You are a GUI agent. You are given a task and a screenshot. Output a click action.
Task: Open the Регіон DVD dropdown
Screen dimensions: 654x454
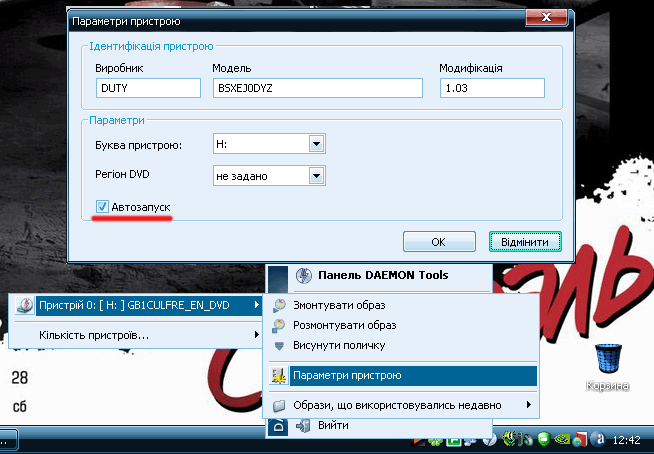click(316, 176)
